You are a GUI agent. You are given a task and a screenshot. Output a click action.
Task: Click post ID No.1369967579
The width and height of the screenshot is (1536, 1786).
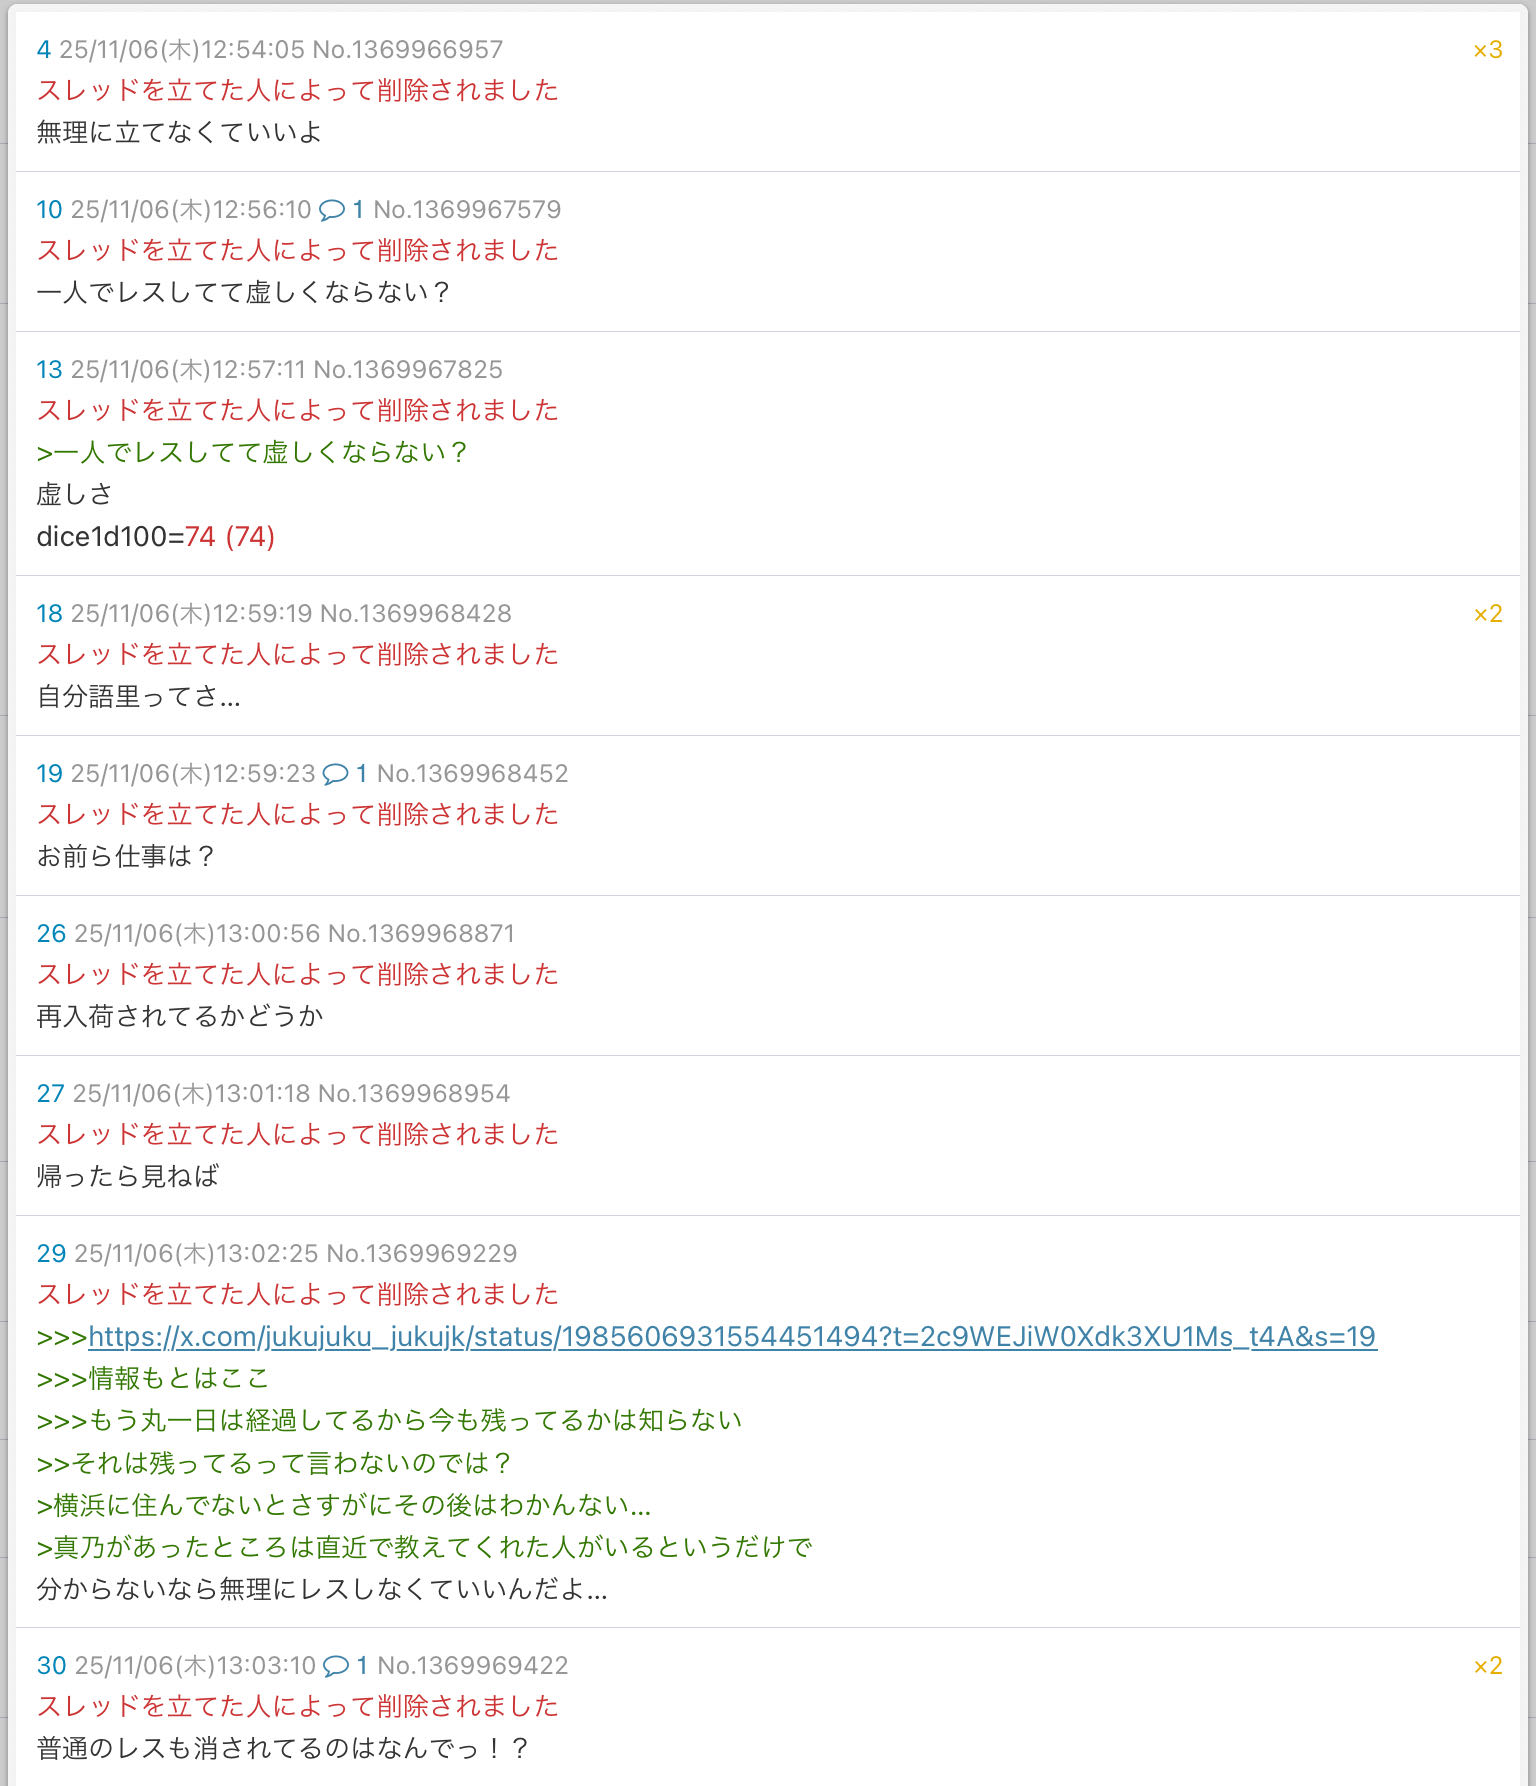point(467,210)
